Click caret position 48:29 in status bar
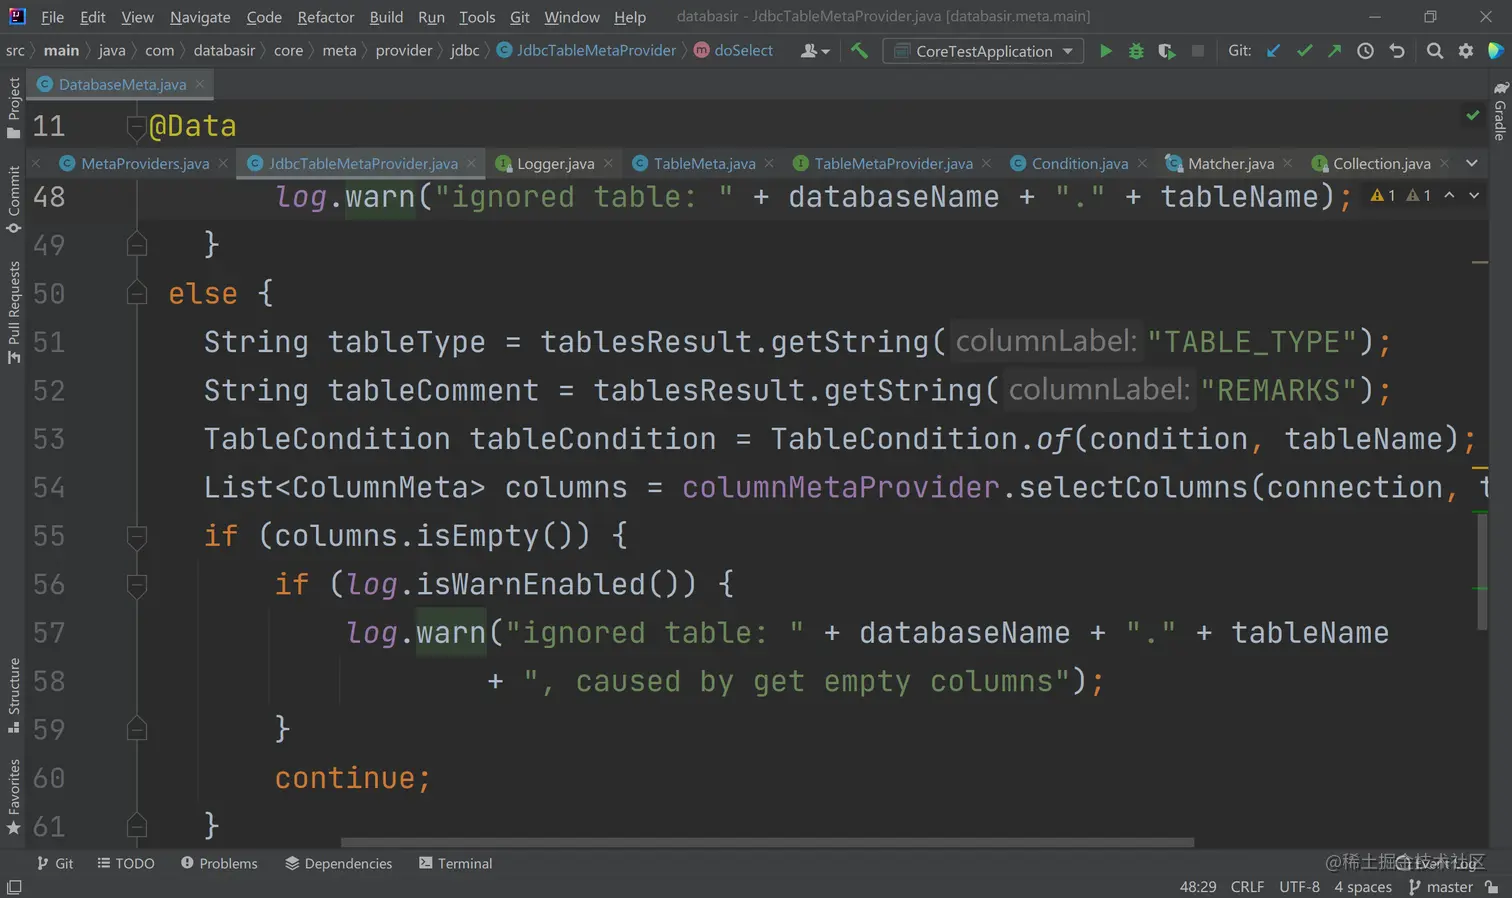 1198,887
